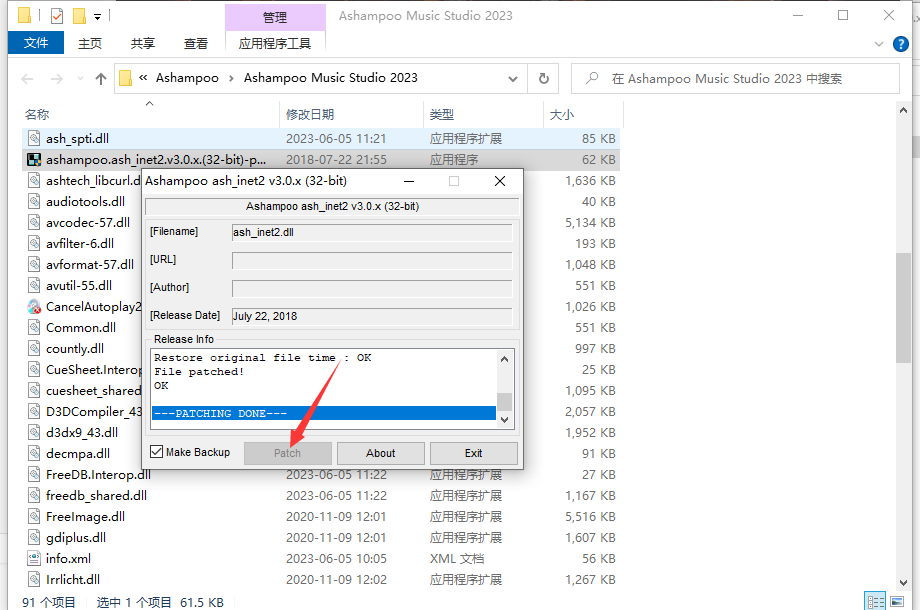Open the 应用程序工具 ribbon tab
Image resolution: width=920 pixels, height=610 pixels.
pos(275,43)
